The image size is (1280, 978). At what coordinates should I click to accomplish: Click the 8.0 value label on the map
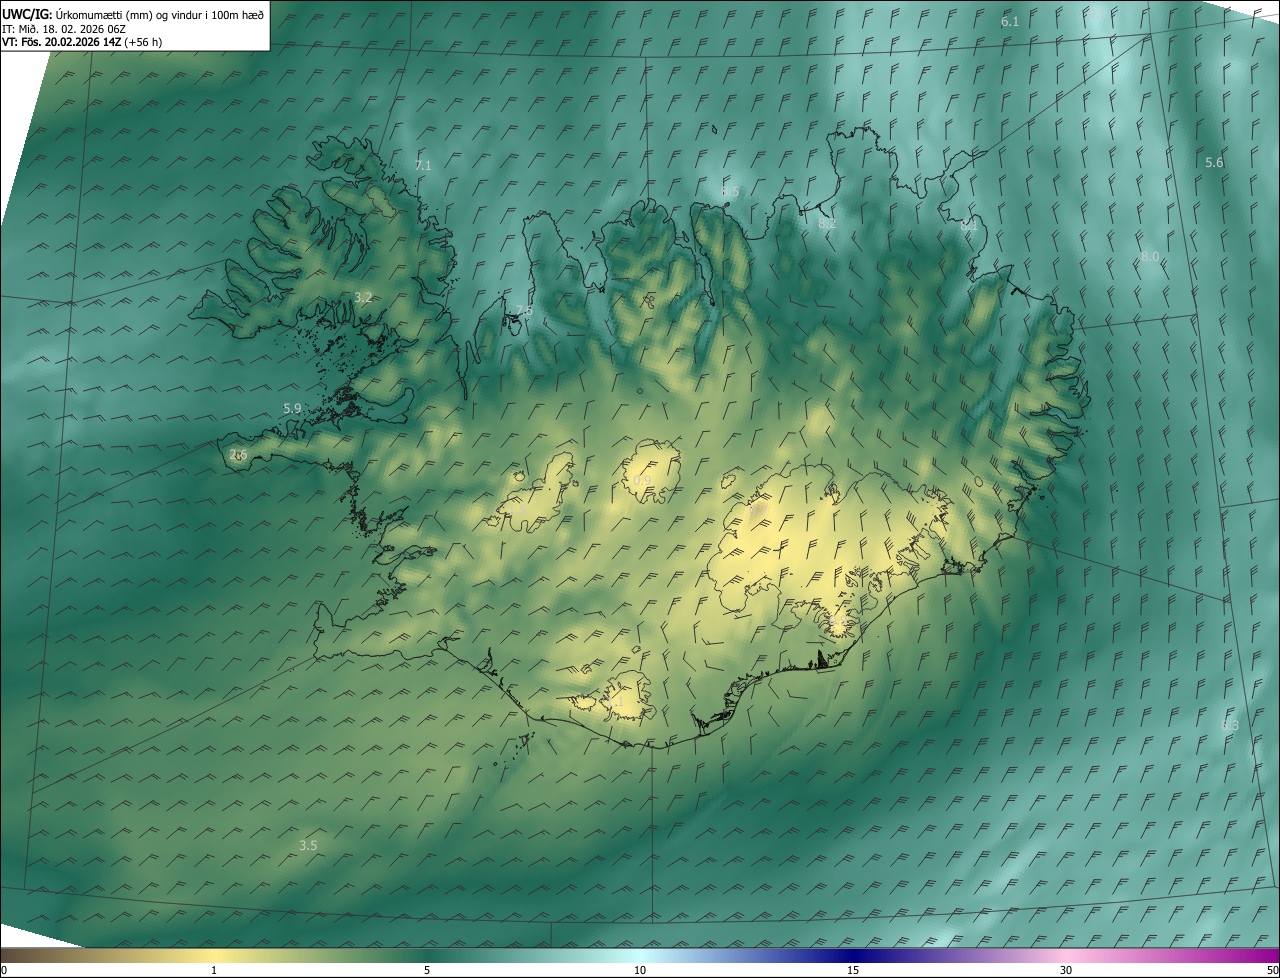[x=1150, y=257]
